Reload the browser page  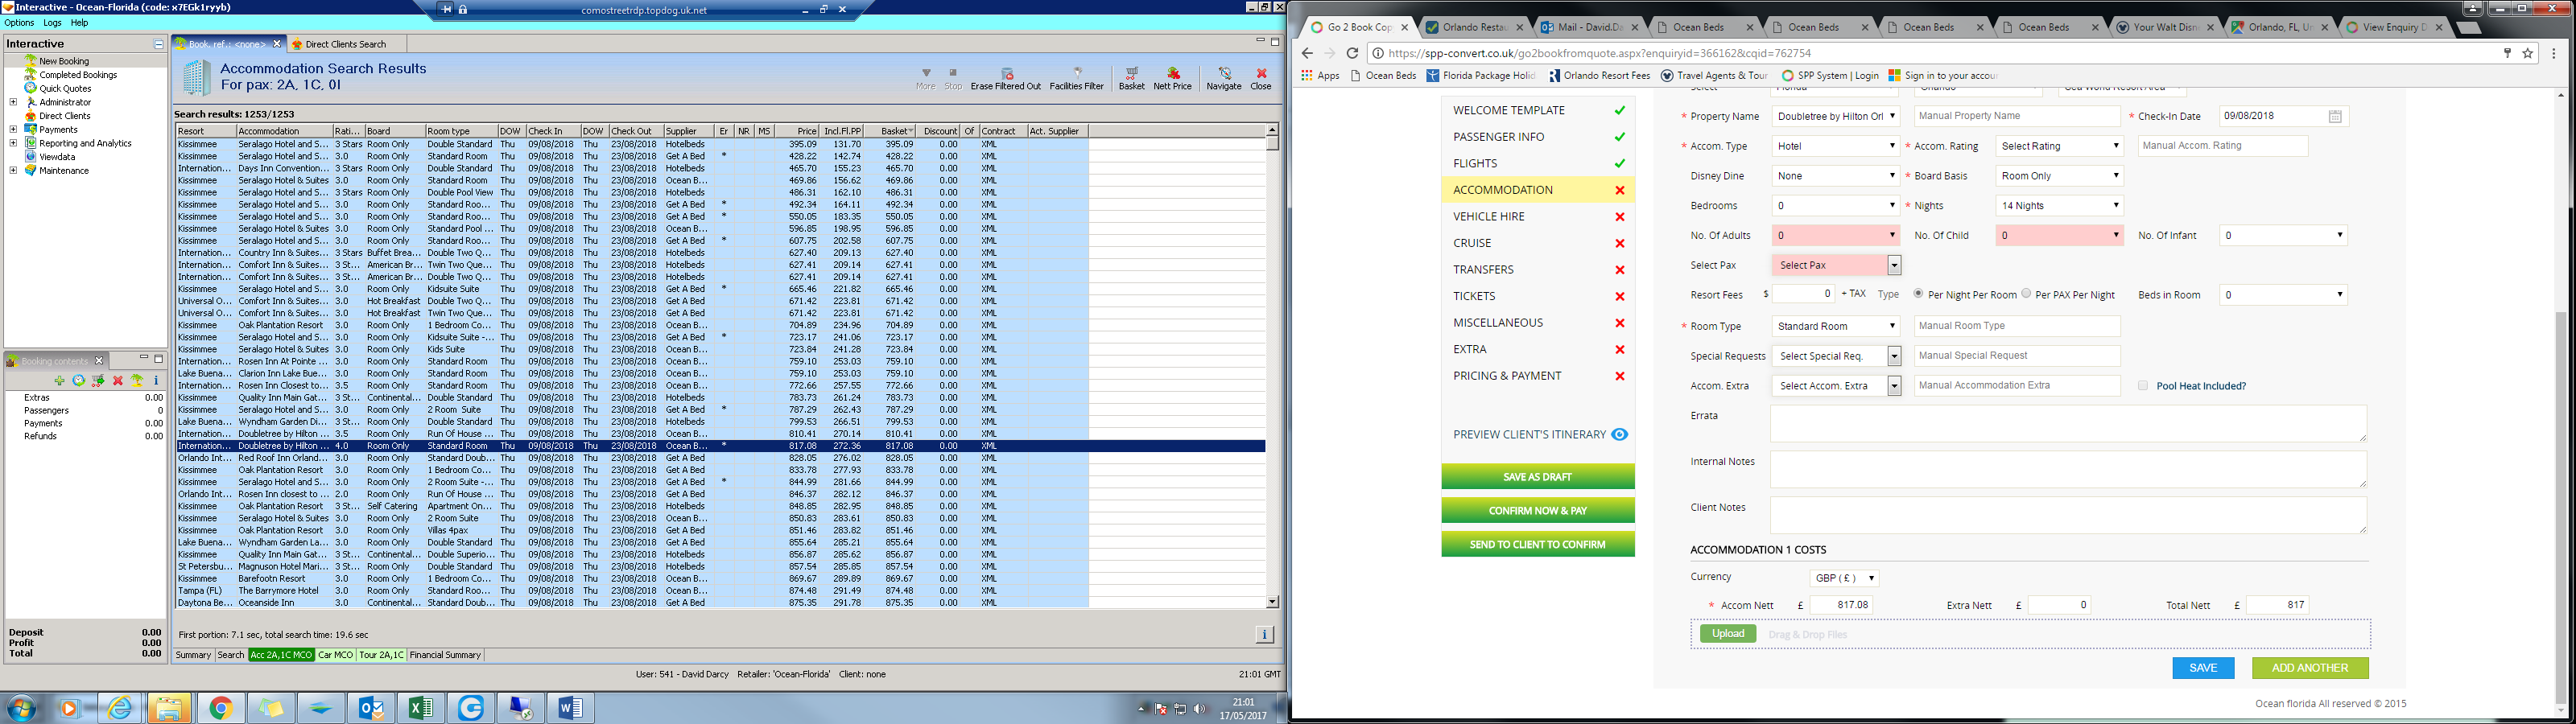click(x=1352, y=53)
